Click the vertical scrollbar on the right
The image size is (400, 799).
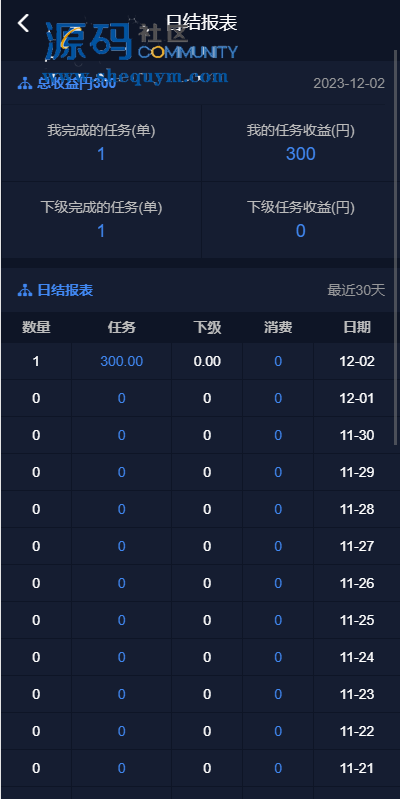(396, 247)
